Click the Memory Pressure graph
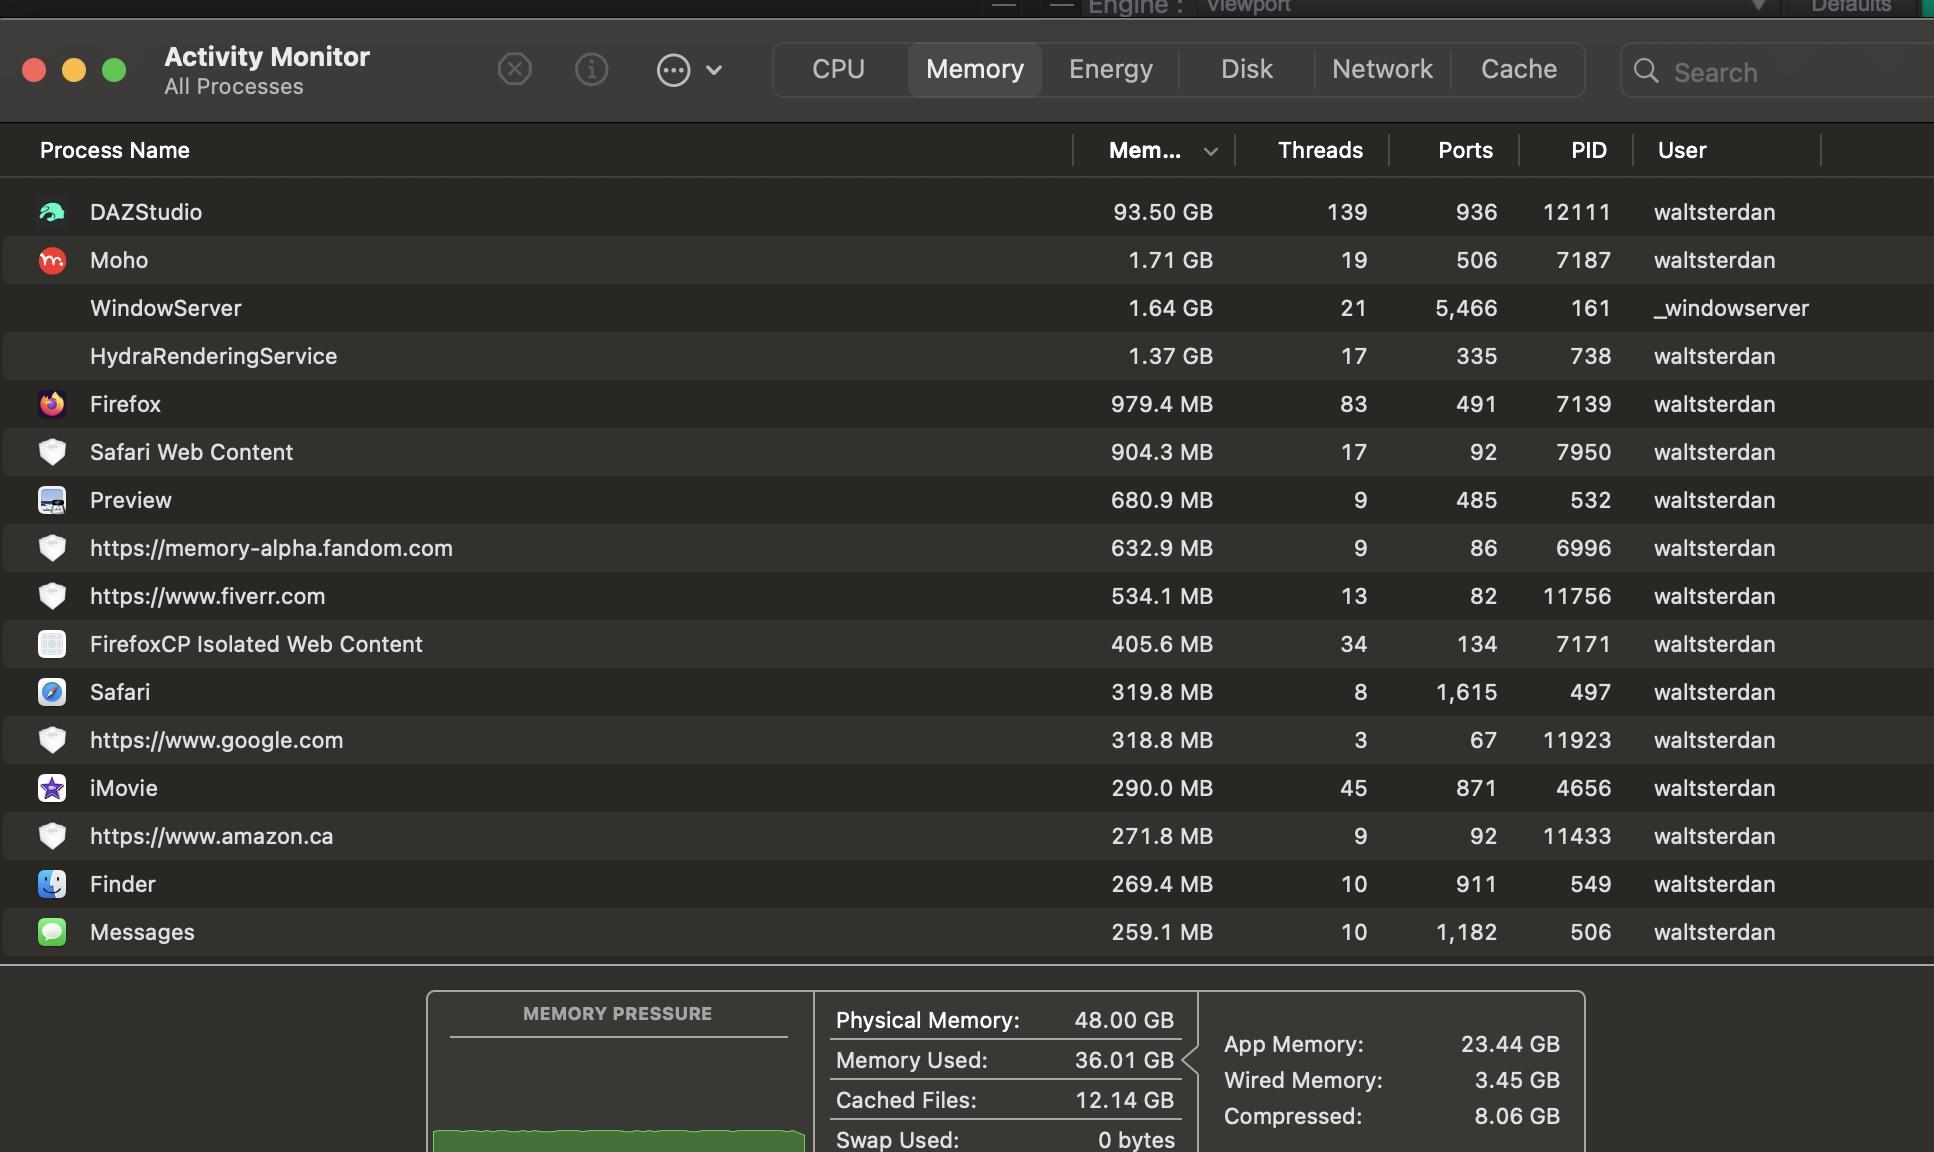1934x1152 pixels. [x=618, y=1100]
